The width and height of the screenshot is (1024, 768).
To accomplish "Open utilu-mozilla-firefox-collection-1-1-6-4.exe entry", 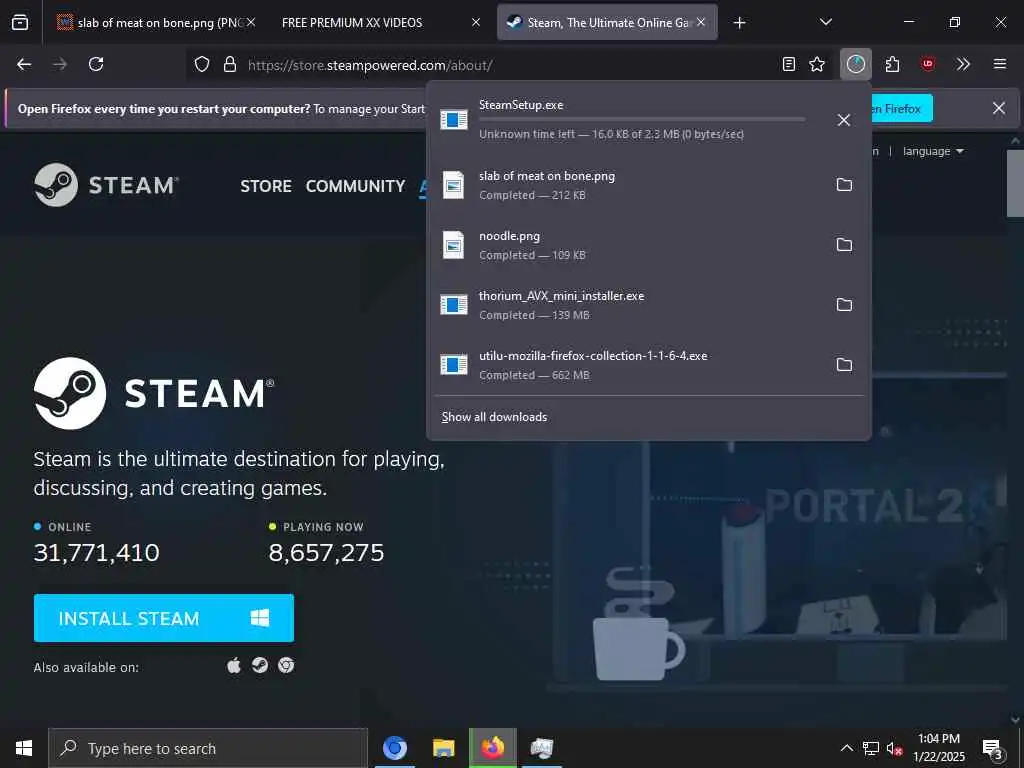I will [627, 365].
